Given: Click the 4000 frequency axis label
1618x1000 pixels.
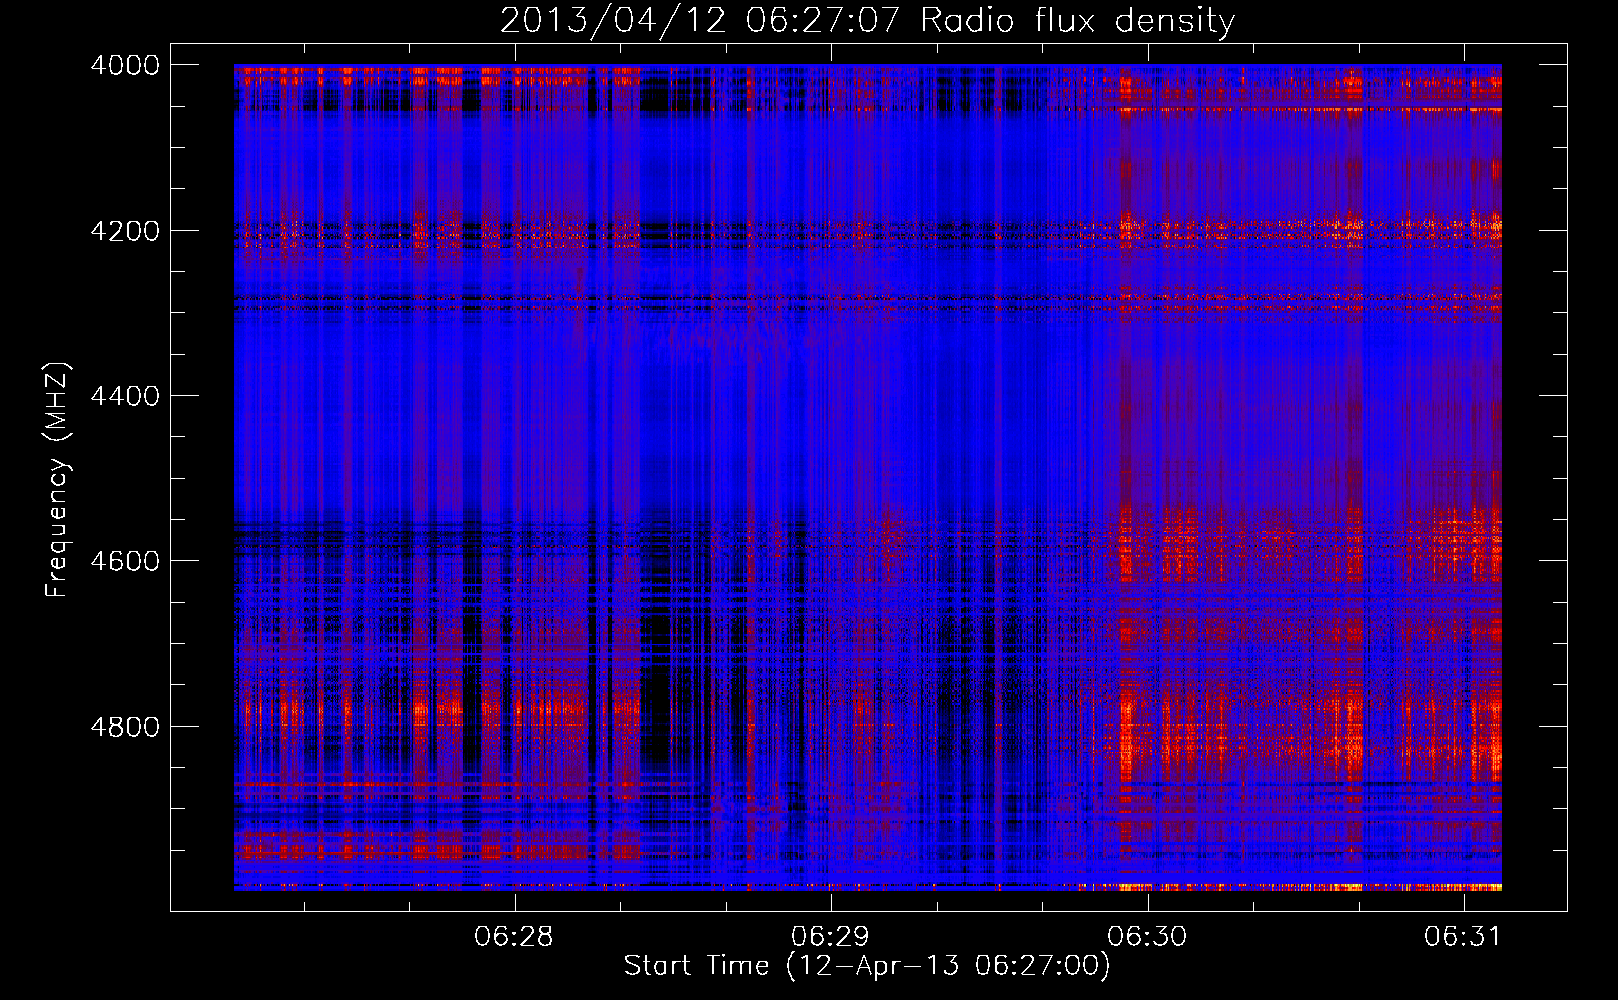Looking at the screenshot, I should point(126,65).
